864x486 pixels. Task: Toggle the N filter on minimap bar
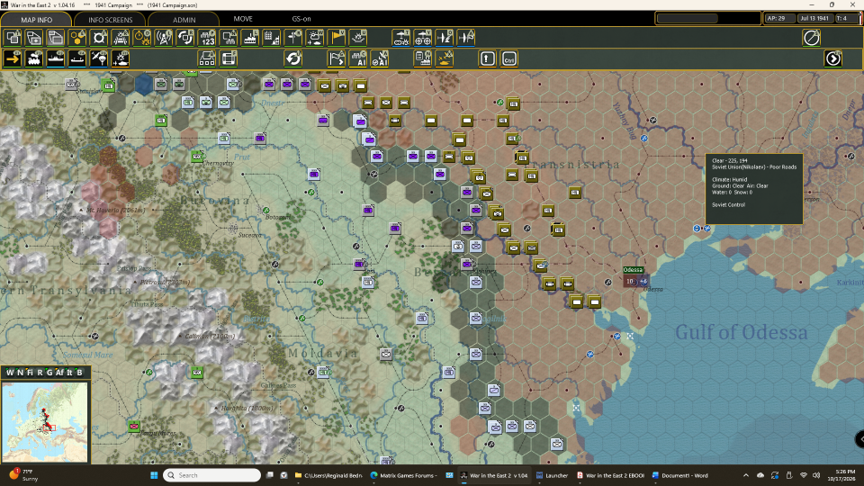pyautogui.click(x=20, y=372)
